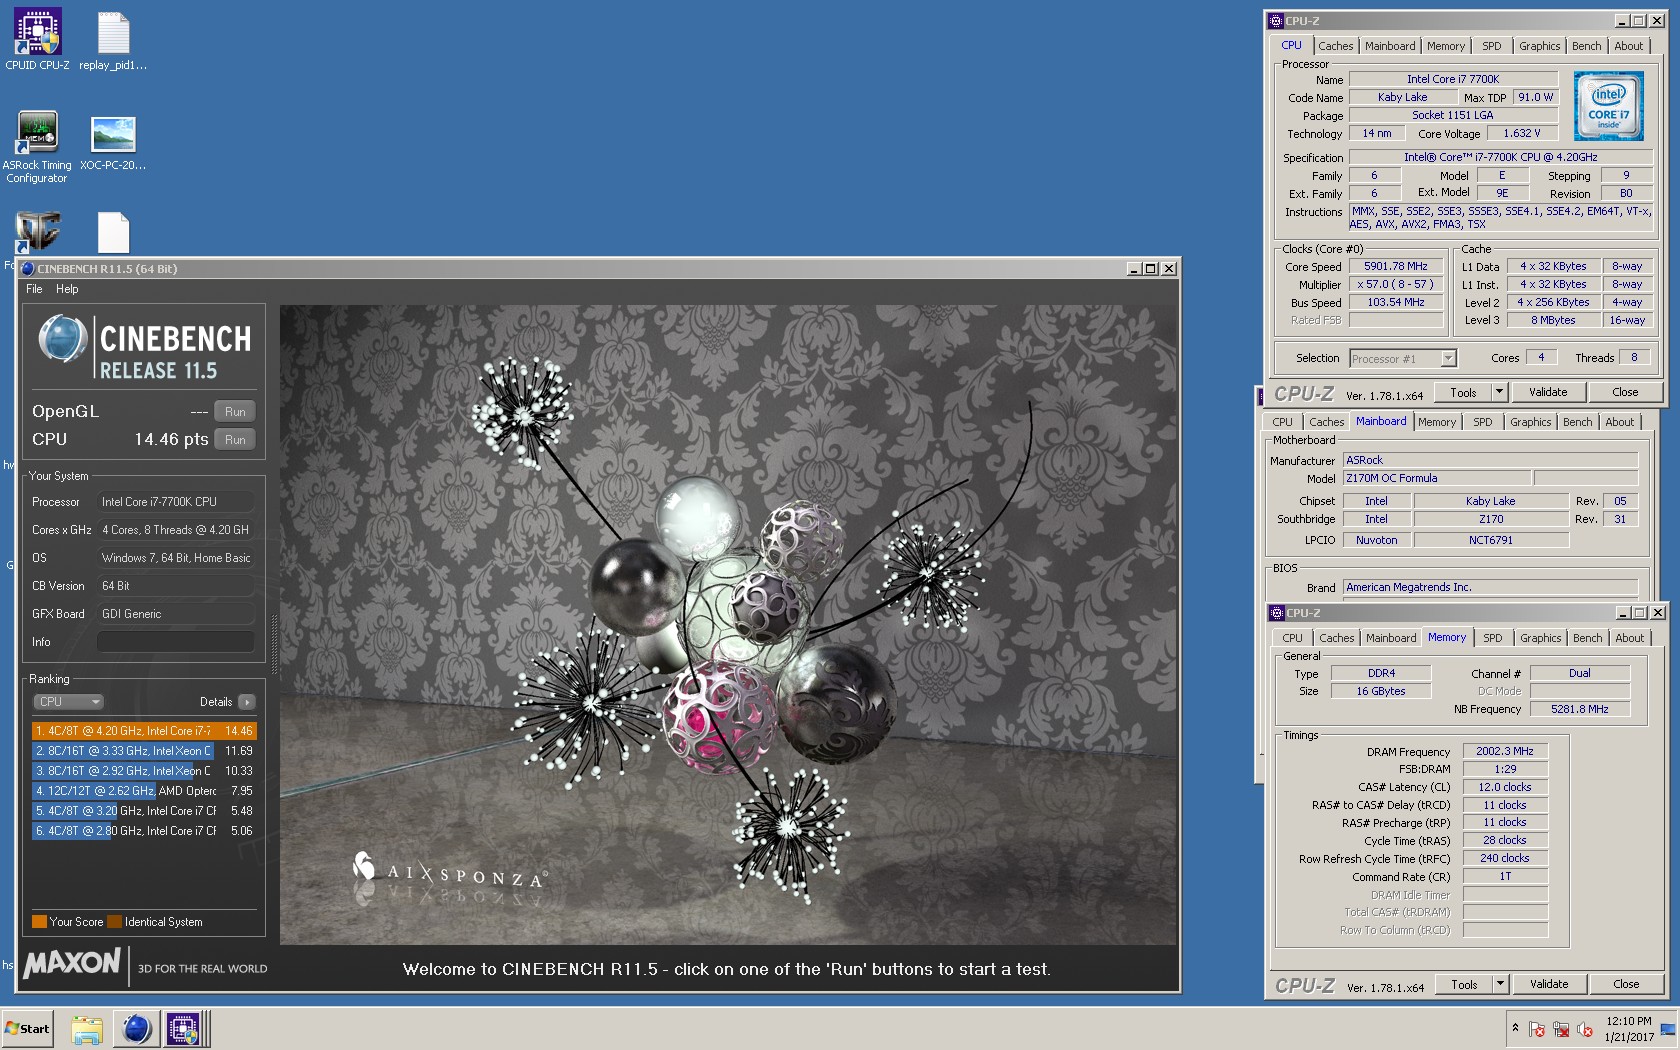The height and width of the screenshot is (1050, 1680).
Task: Click the rendered Cinebench scene image
Action: (x=728, y=625)
